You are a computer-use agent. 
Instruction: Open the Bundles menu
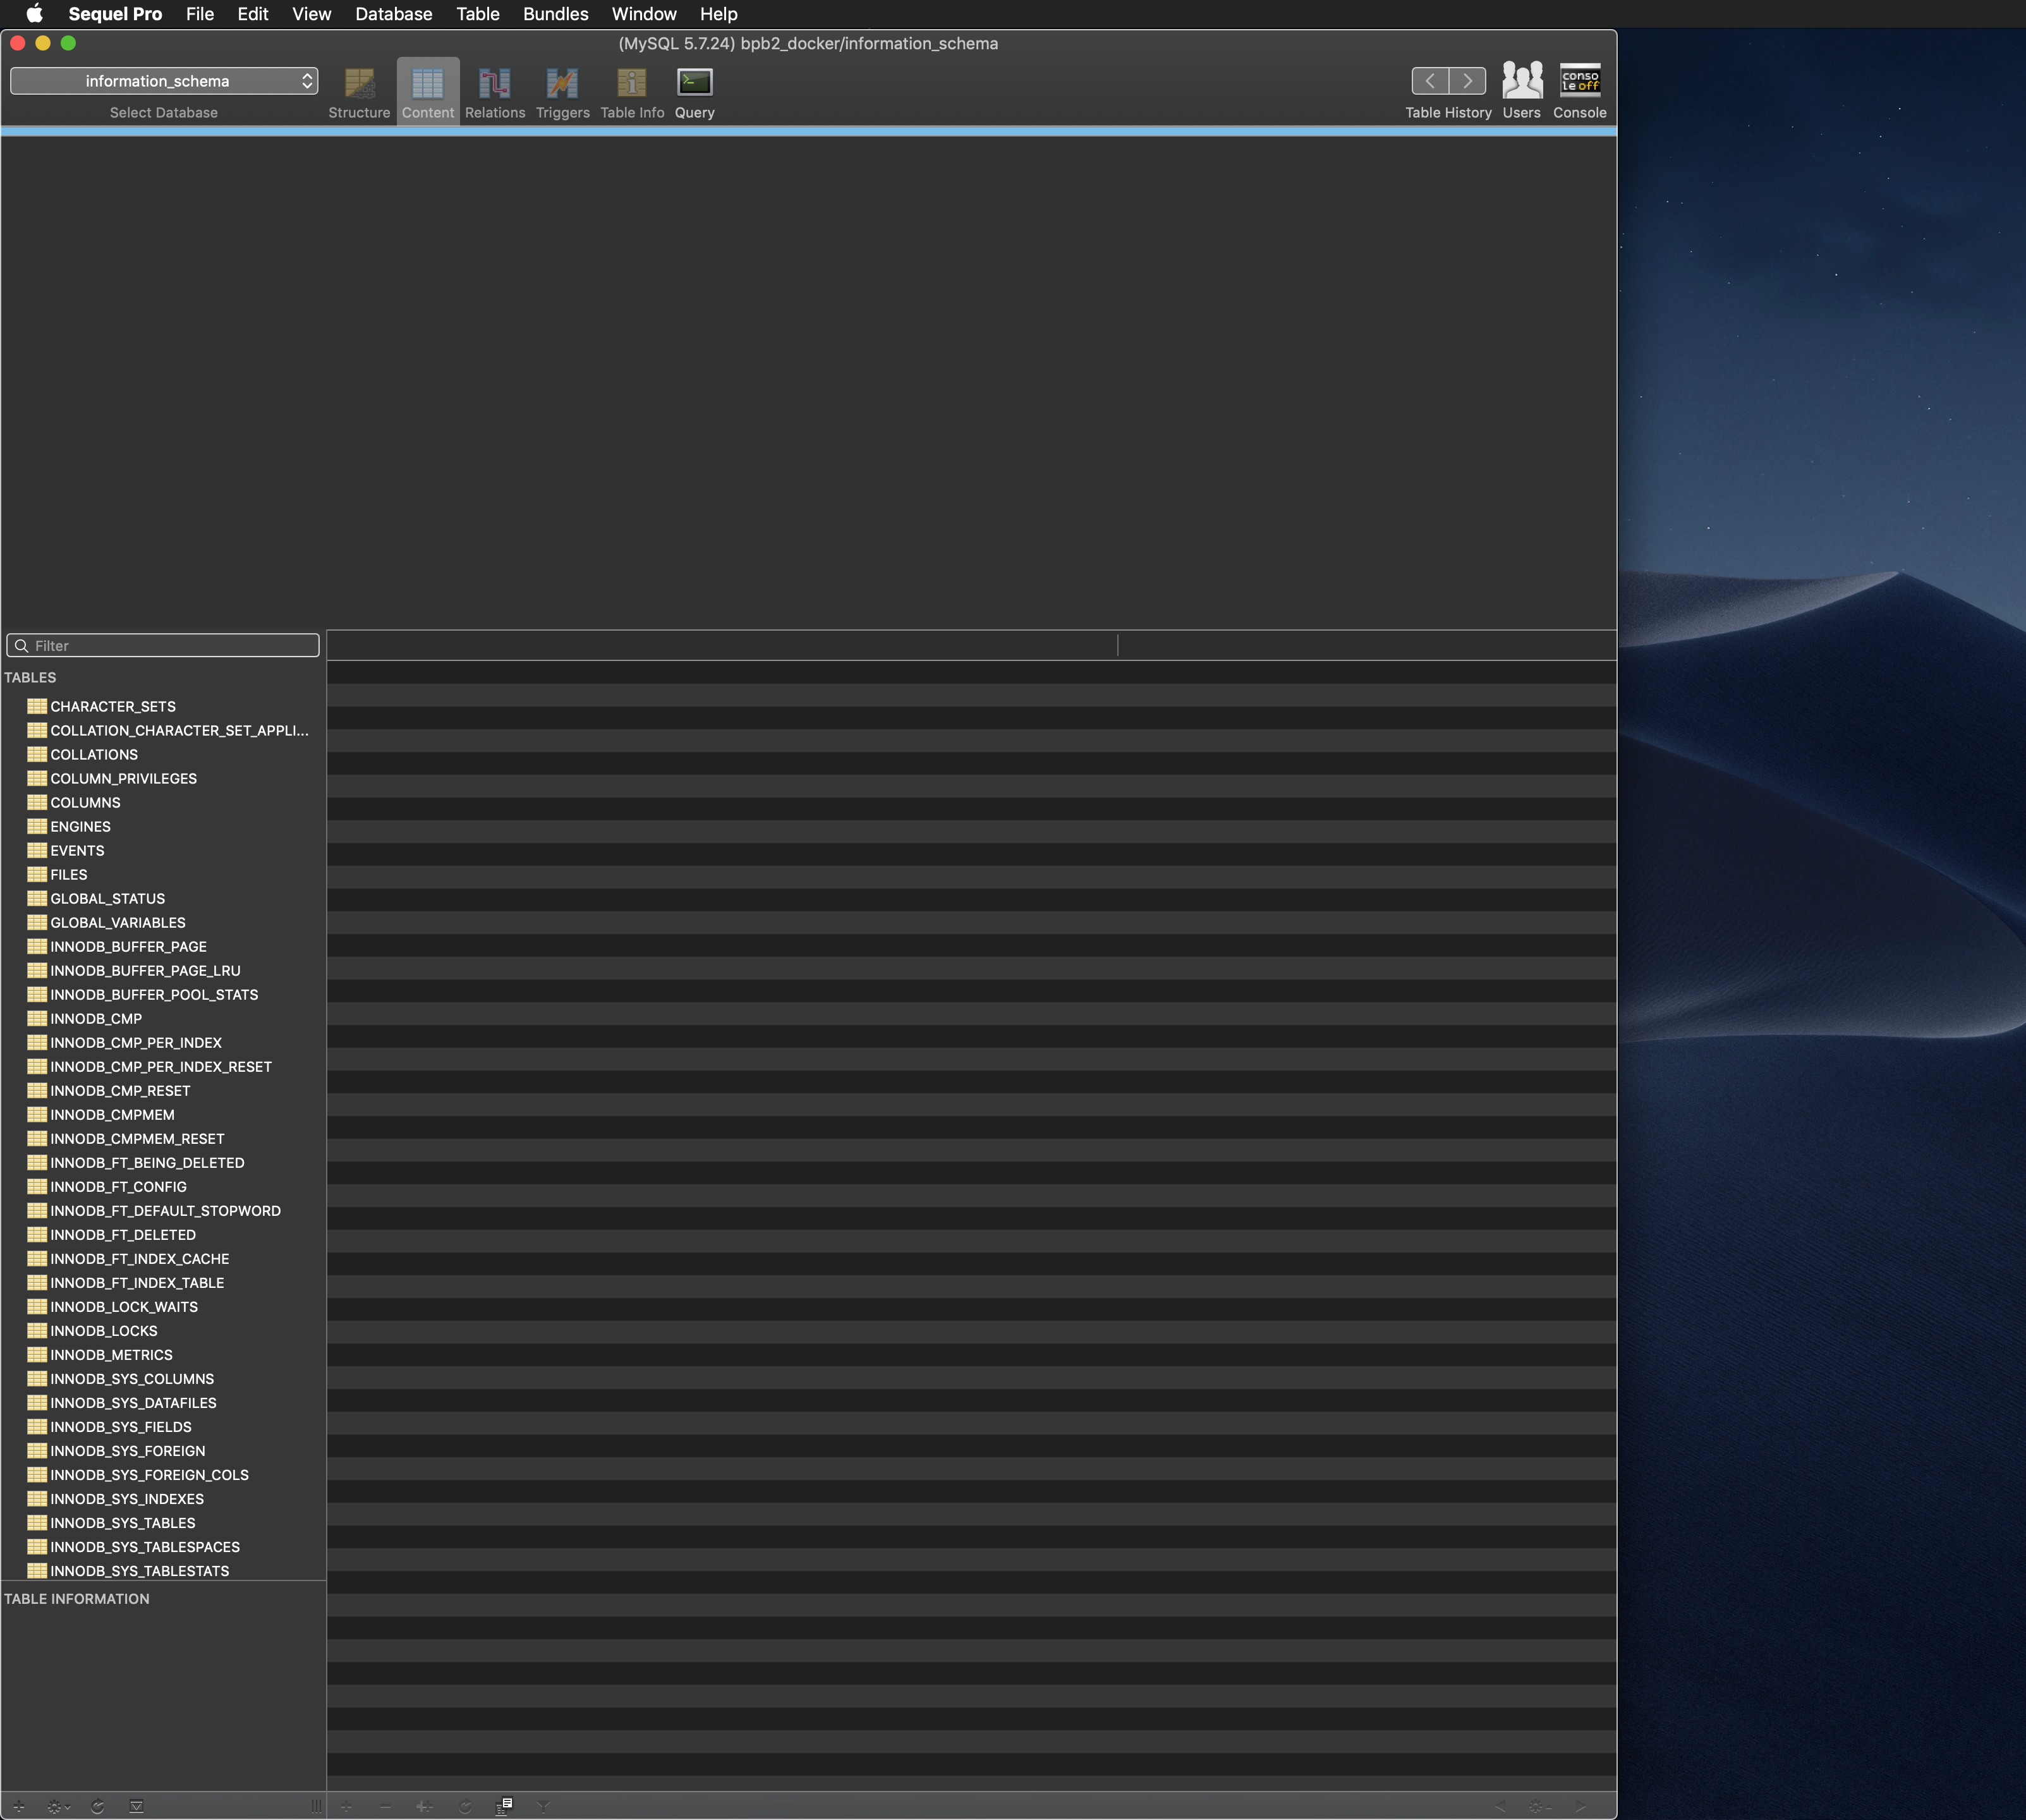[x=556, y=14]
